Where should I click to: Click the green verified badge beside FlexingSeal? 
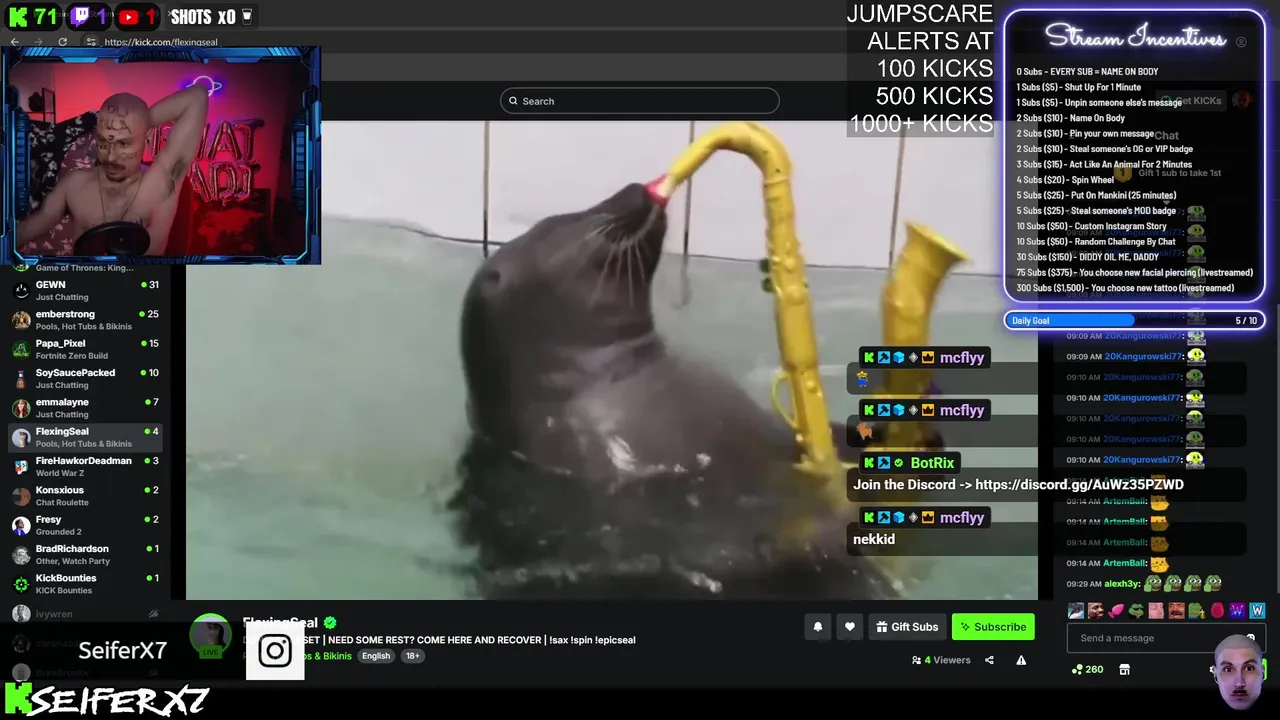click(x=330, y=622)
